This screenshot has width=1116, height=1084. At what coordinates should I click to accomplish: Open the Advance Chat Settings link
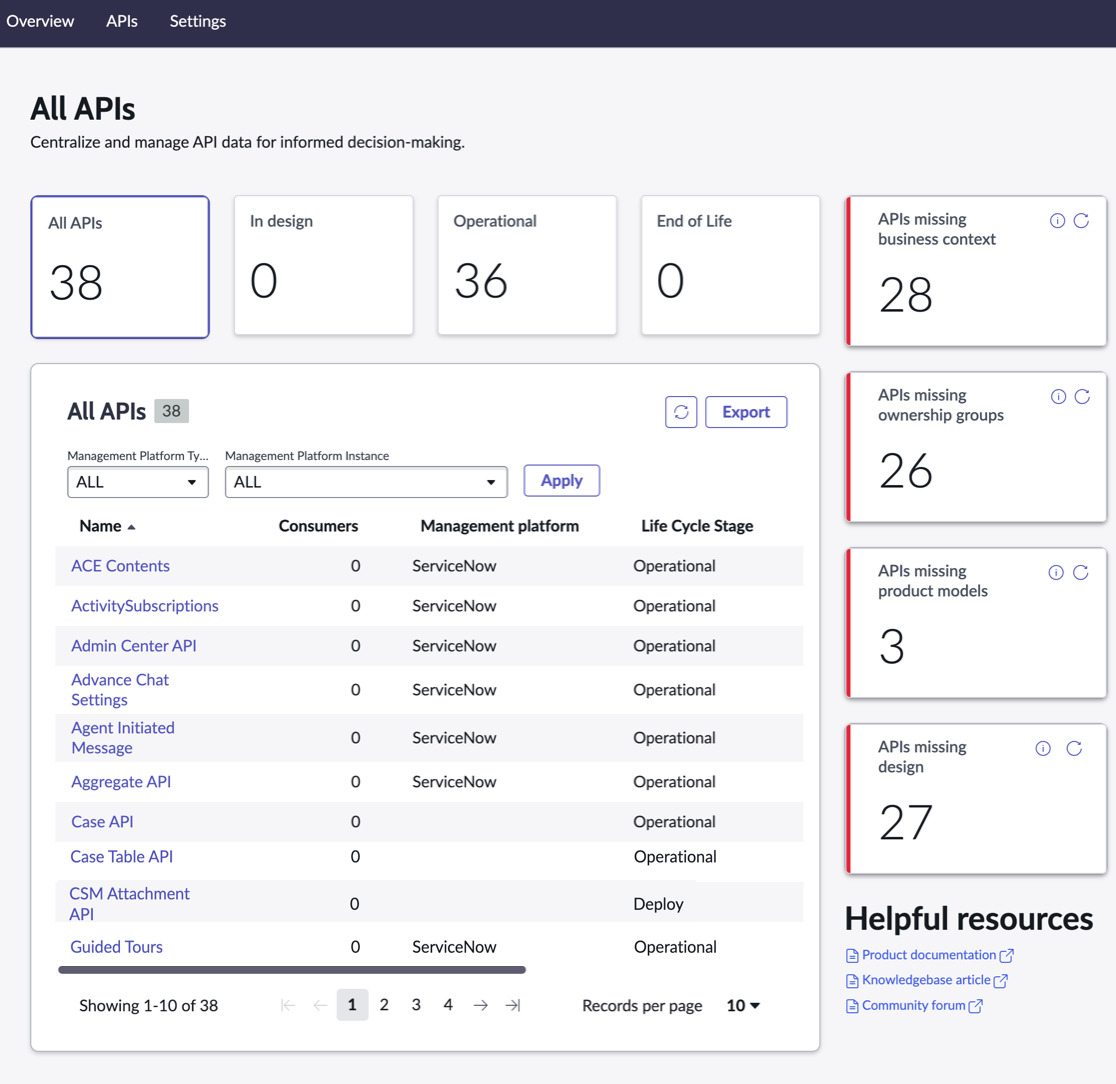[x=120, y=690]
